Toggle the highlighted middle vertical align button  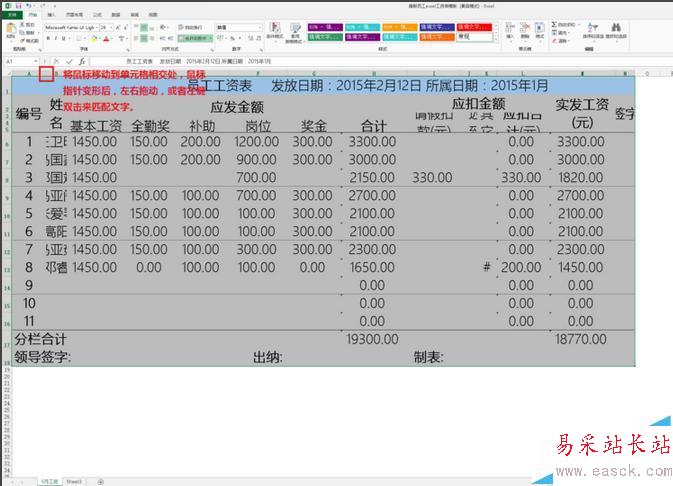pos(144,27)
